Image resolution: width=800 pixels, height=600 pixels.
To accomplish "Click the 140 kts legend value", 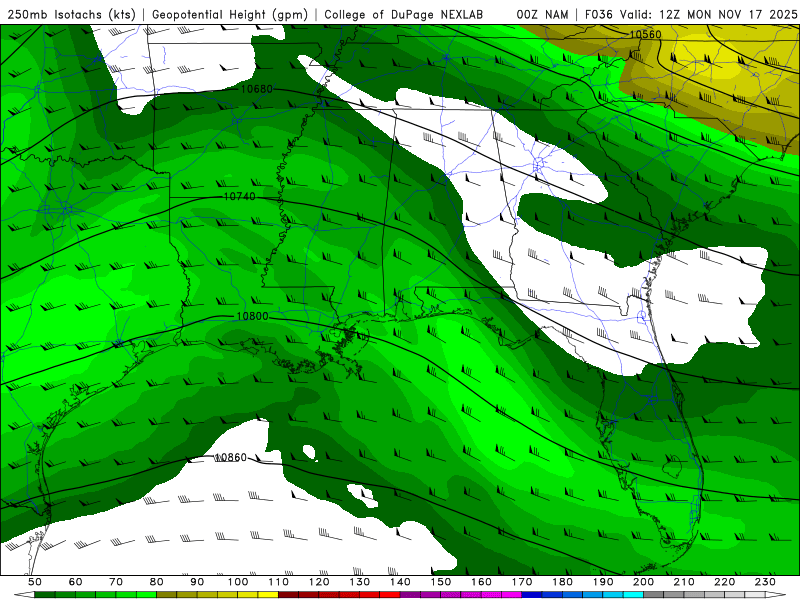I will pyautogui.click(x=400, y=582).
